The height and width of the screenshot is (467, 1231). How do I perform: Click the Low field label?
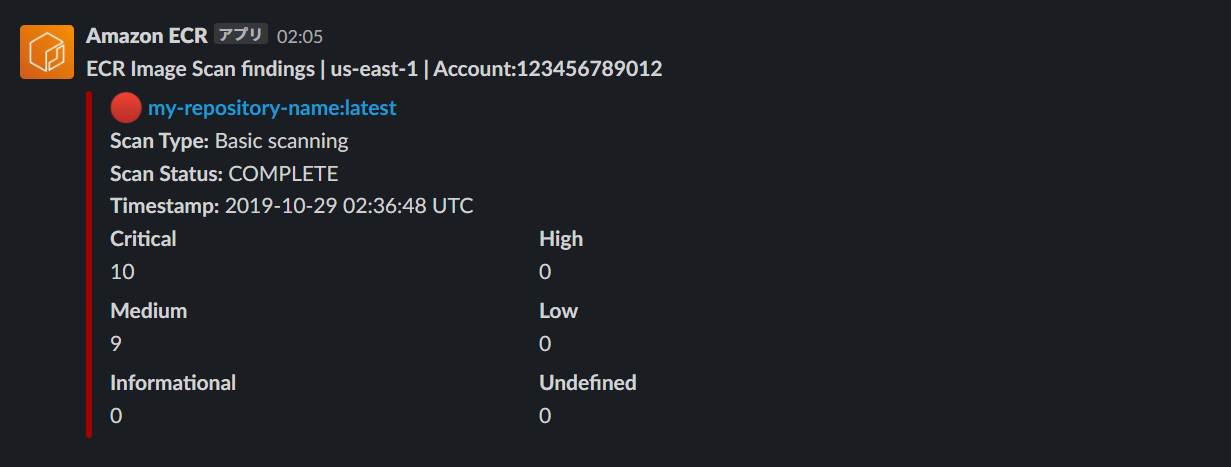(x=559, y=311)
